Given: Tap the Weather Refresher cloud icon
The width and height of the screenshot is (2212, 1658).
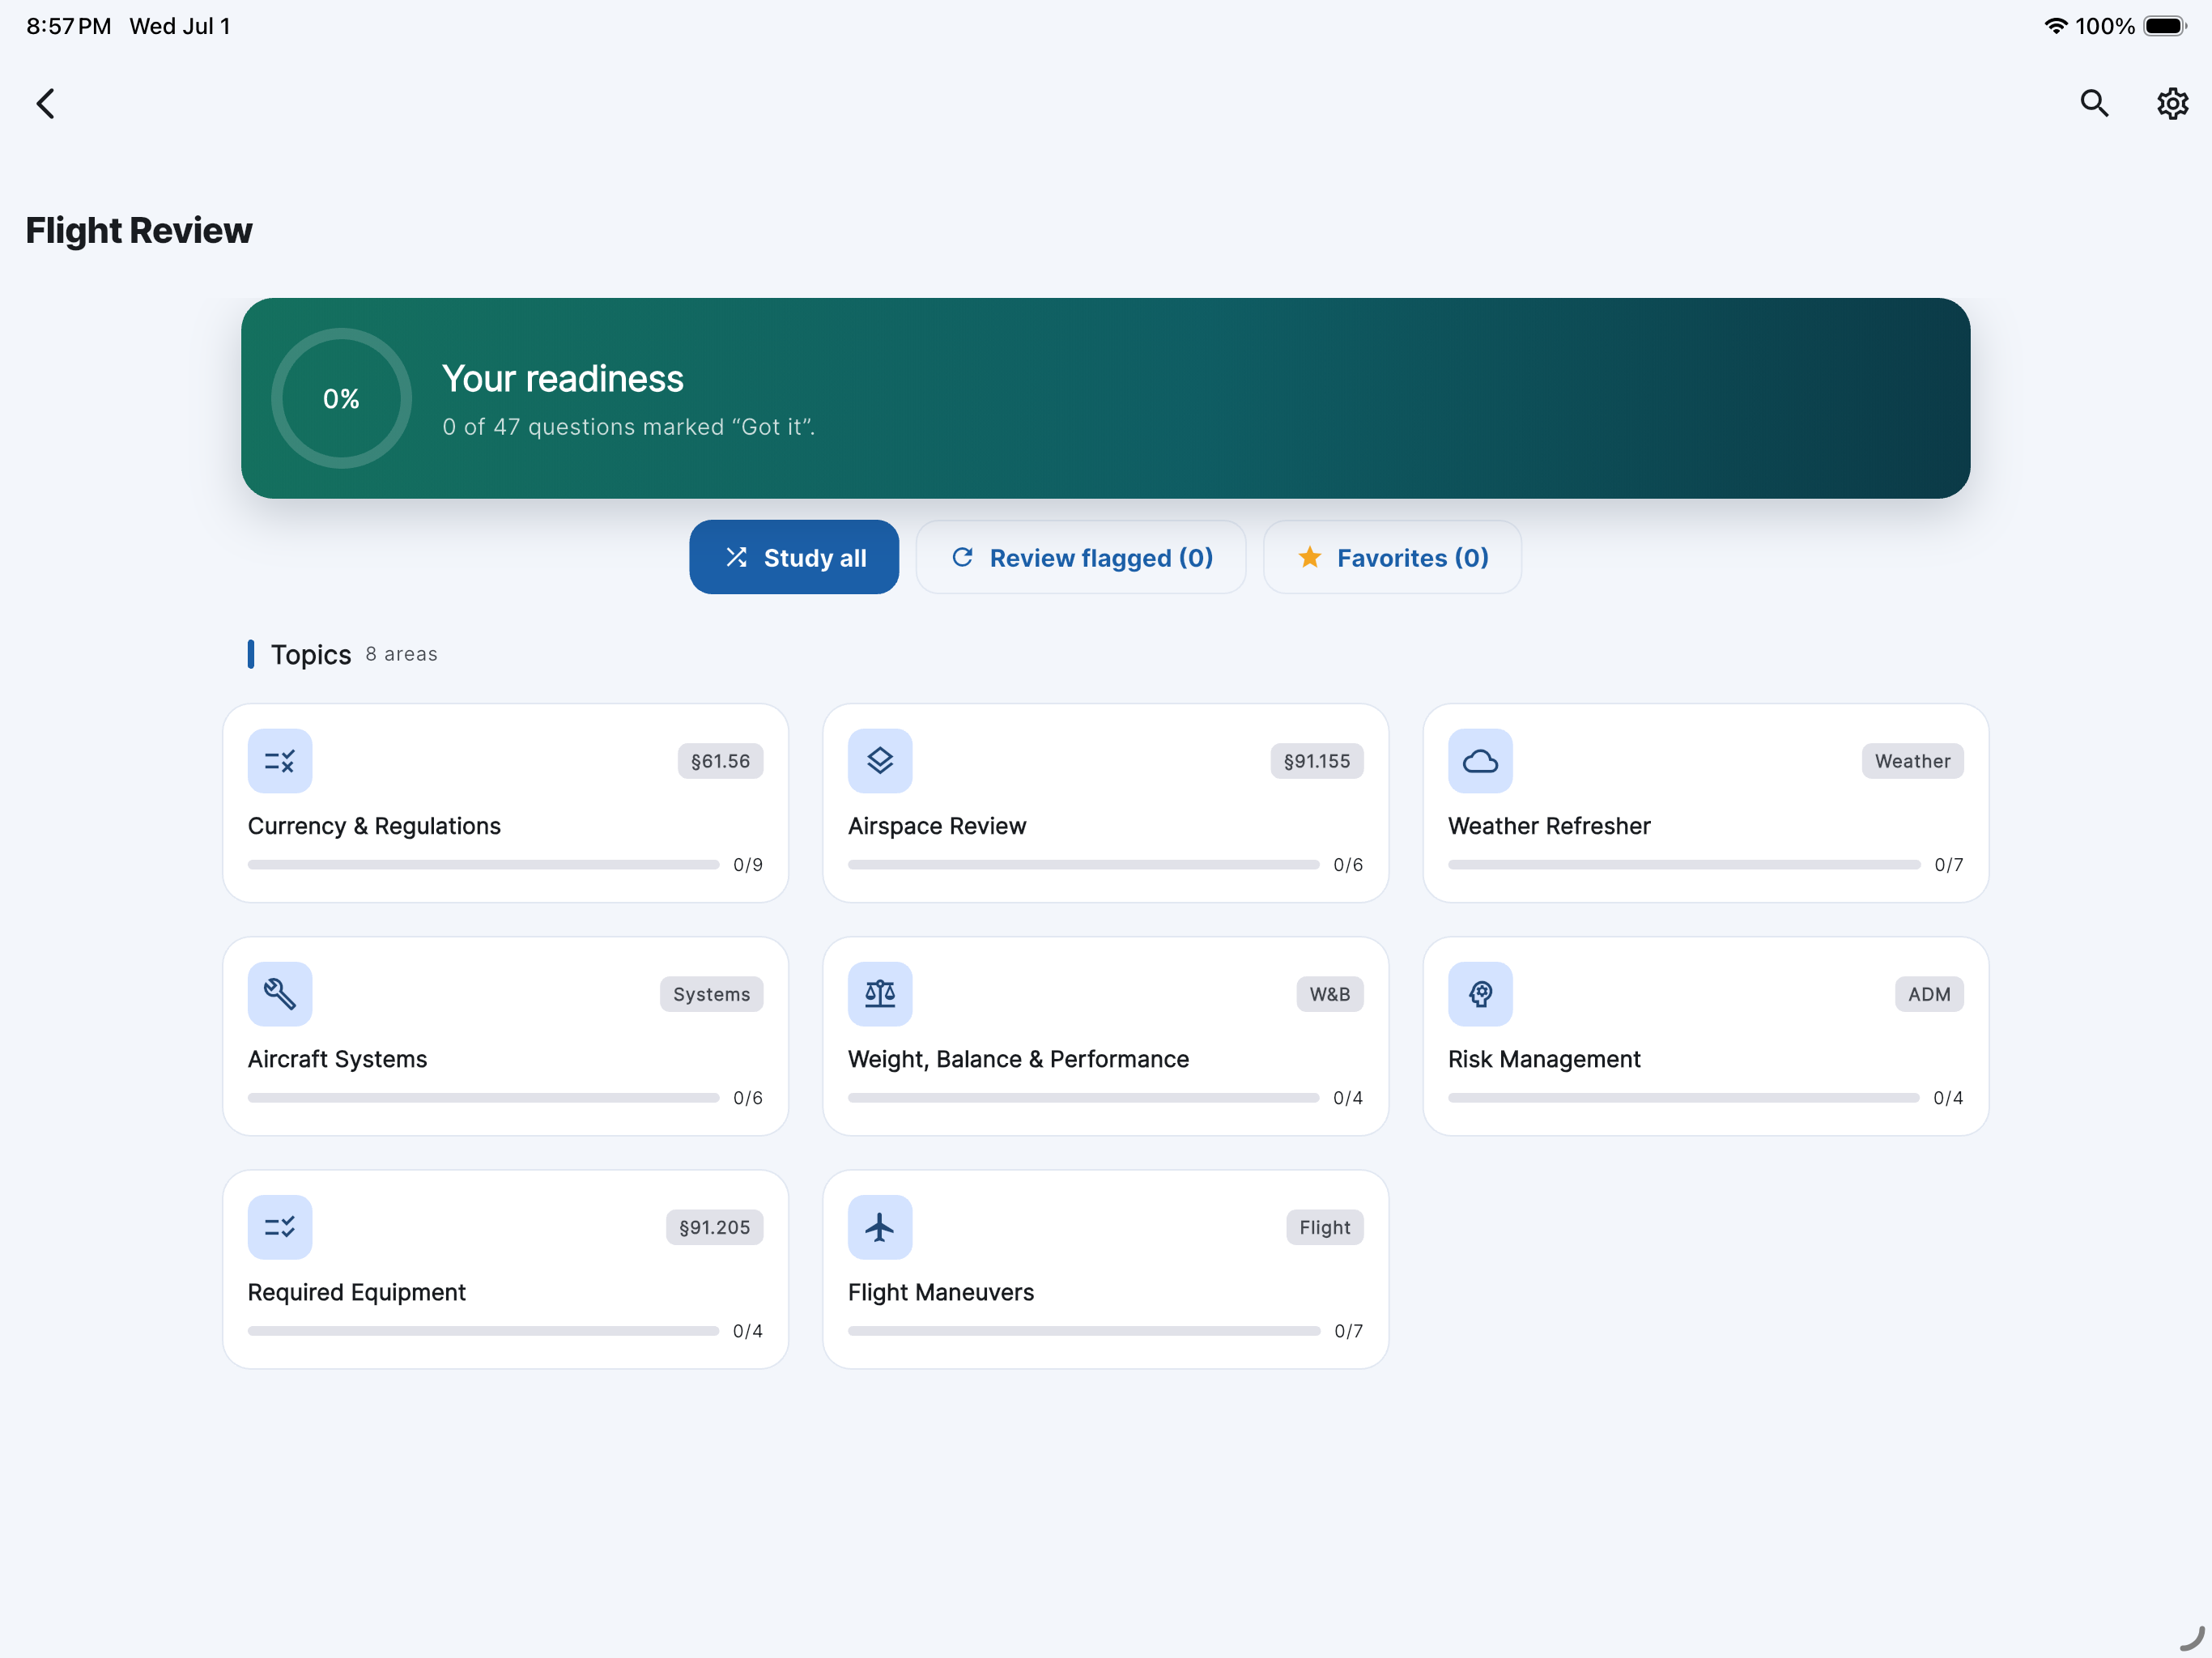Looking at the screenshot, I should tap(1480, 761).
